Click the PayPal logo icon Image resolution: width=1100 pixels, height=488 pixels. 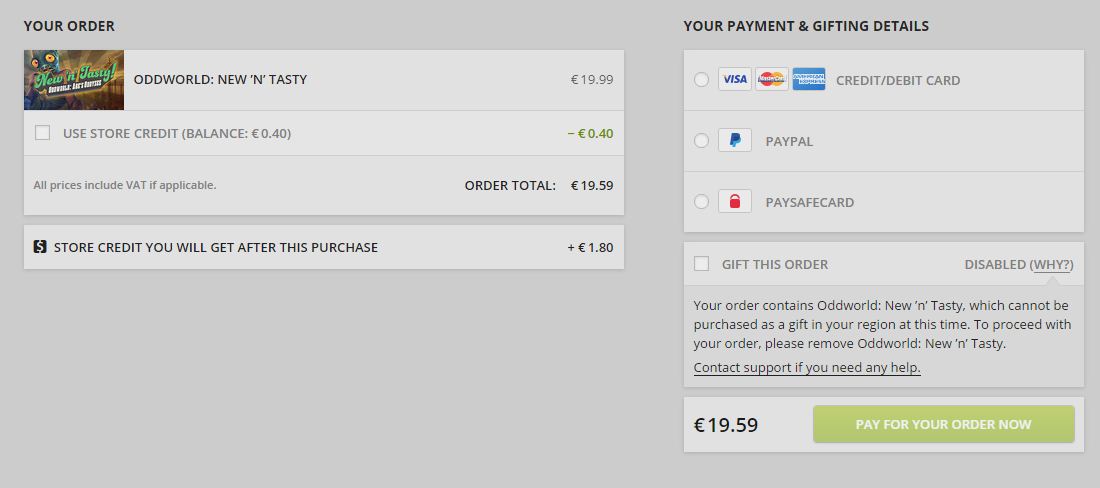[735, 140]
